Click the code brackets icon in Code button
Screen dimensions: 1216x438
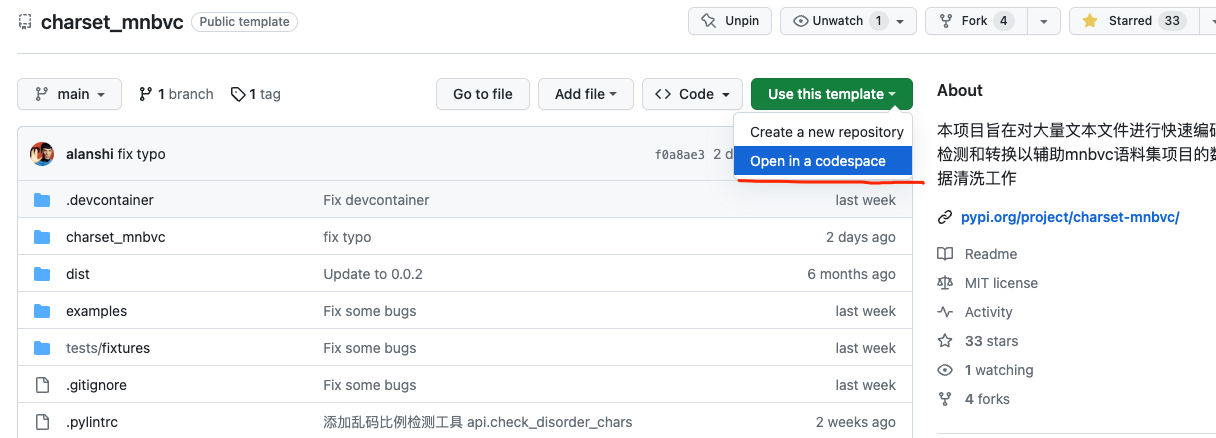tap(663, 94)
